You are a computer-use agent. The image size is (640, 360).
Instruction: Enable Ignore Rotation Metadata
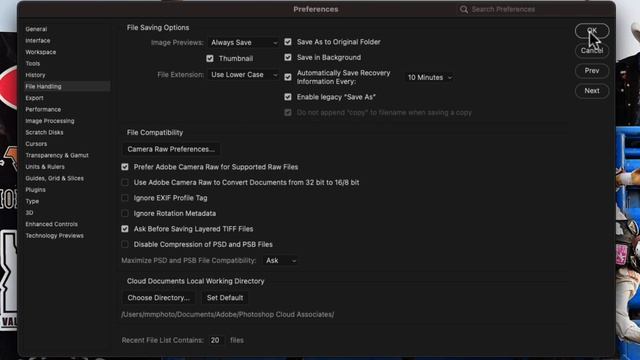pyautogui.click(x=125, y=213)
